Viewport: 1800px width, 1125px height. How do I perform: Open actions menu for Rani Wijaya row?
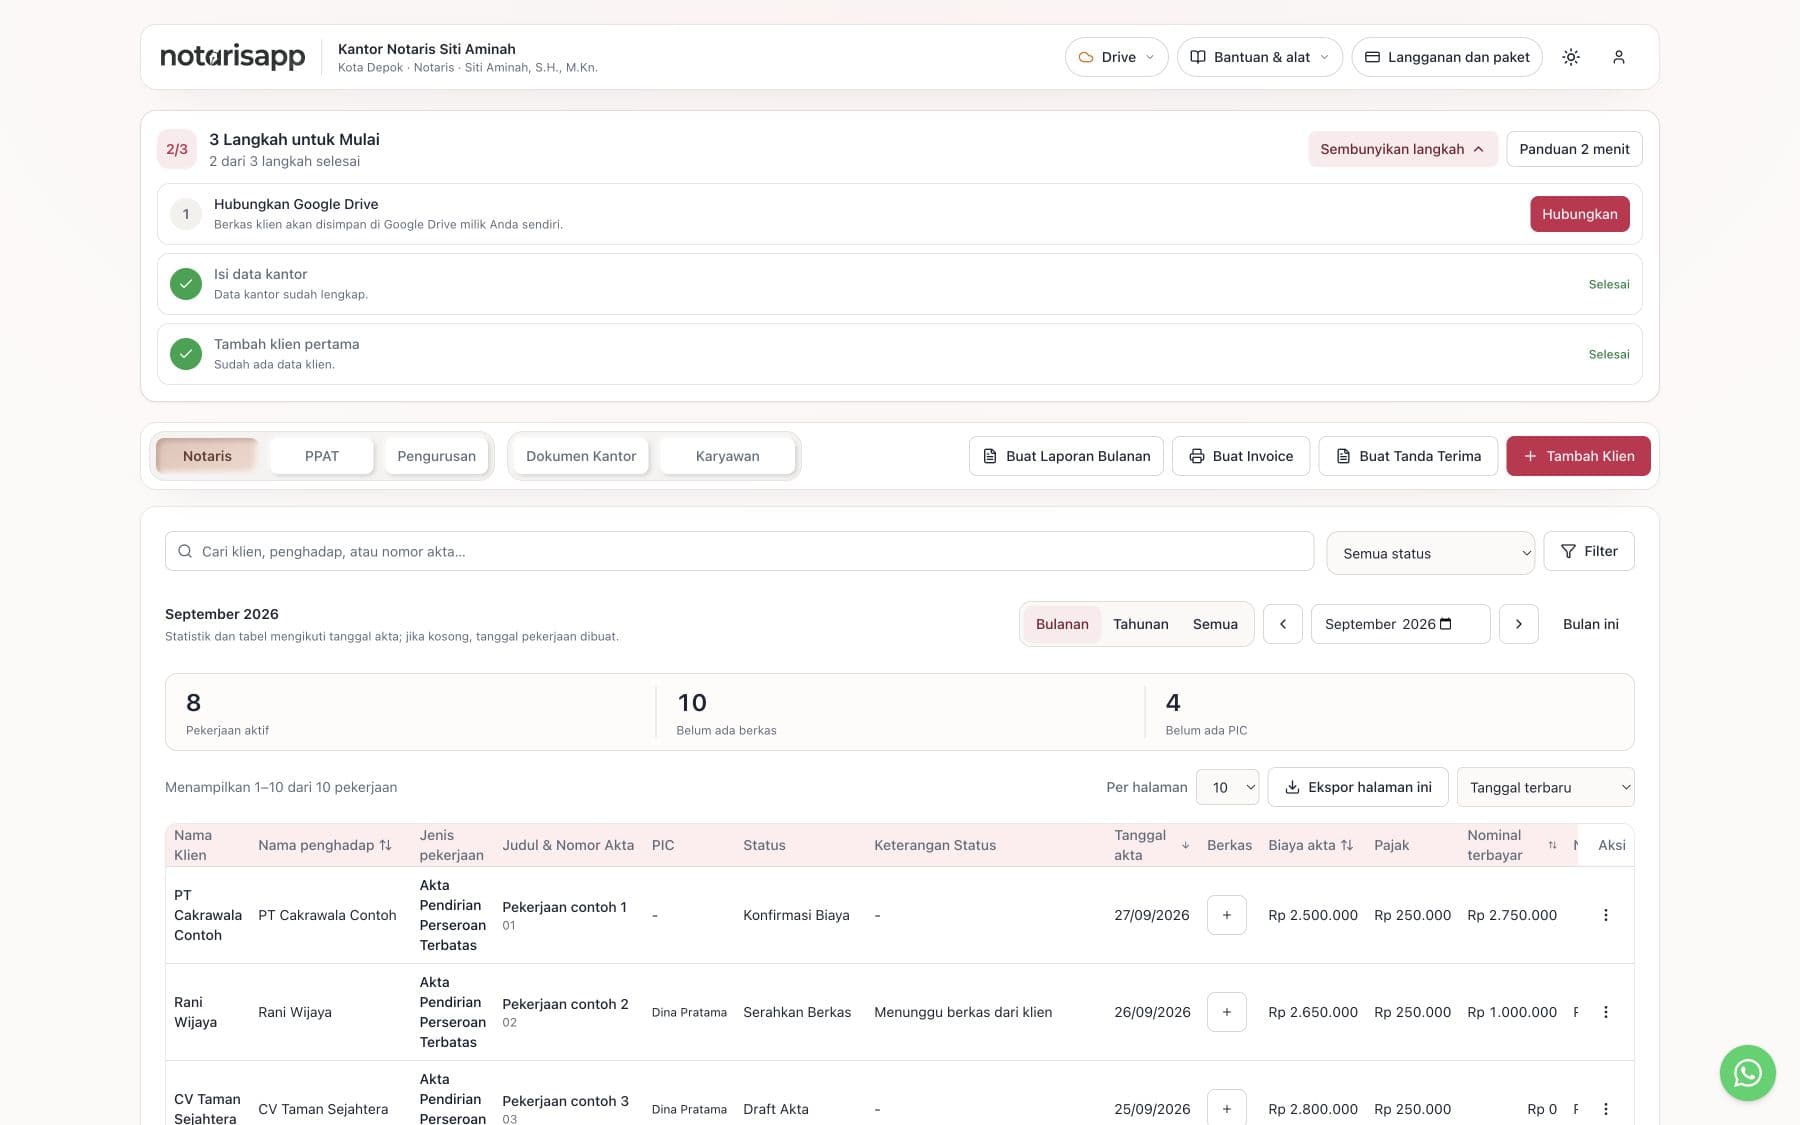[1605, 1012]
